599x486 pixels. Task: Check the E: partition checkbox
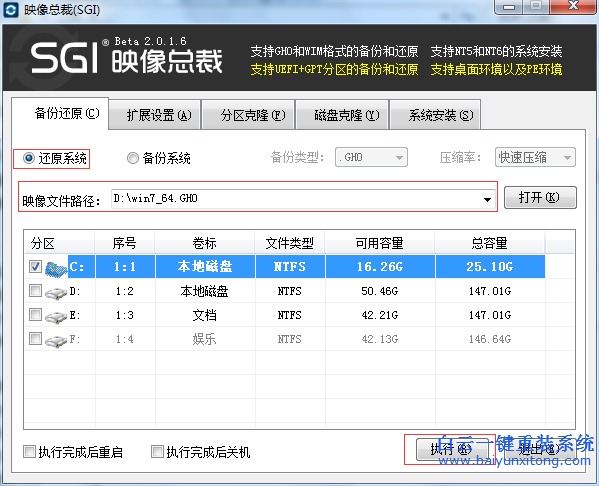coord(36,315)
